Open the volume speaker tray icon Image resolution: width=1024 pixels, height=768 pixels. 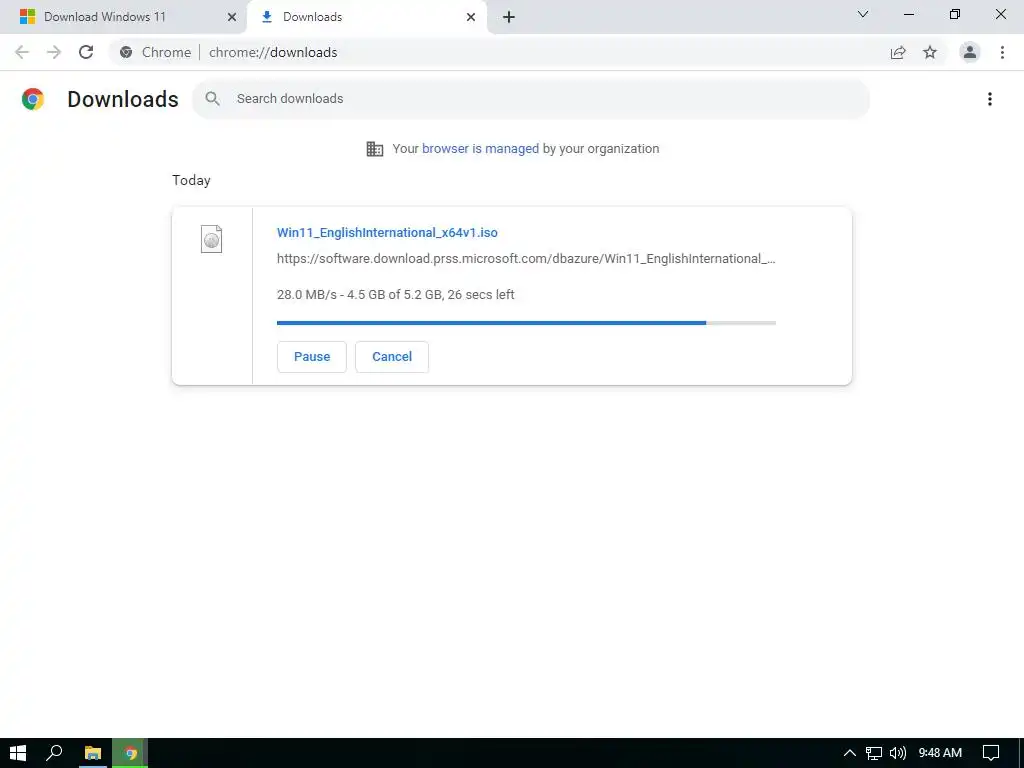(898, 753)
